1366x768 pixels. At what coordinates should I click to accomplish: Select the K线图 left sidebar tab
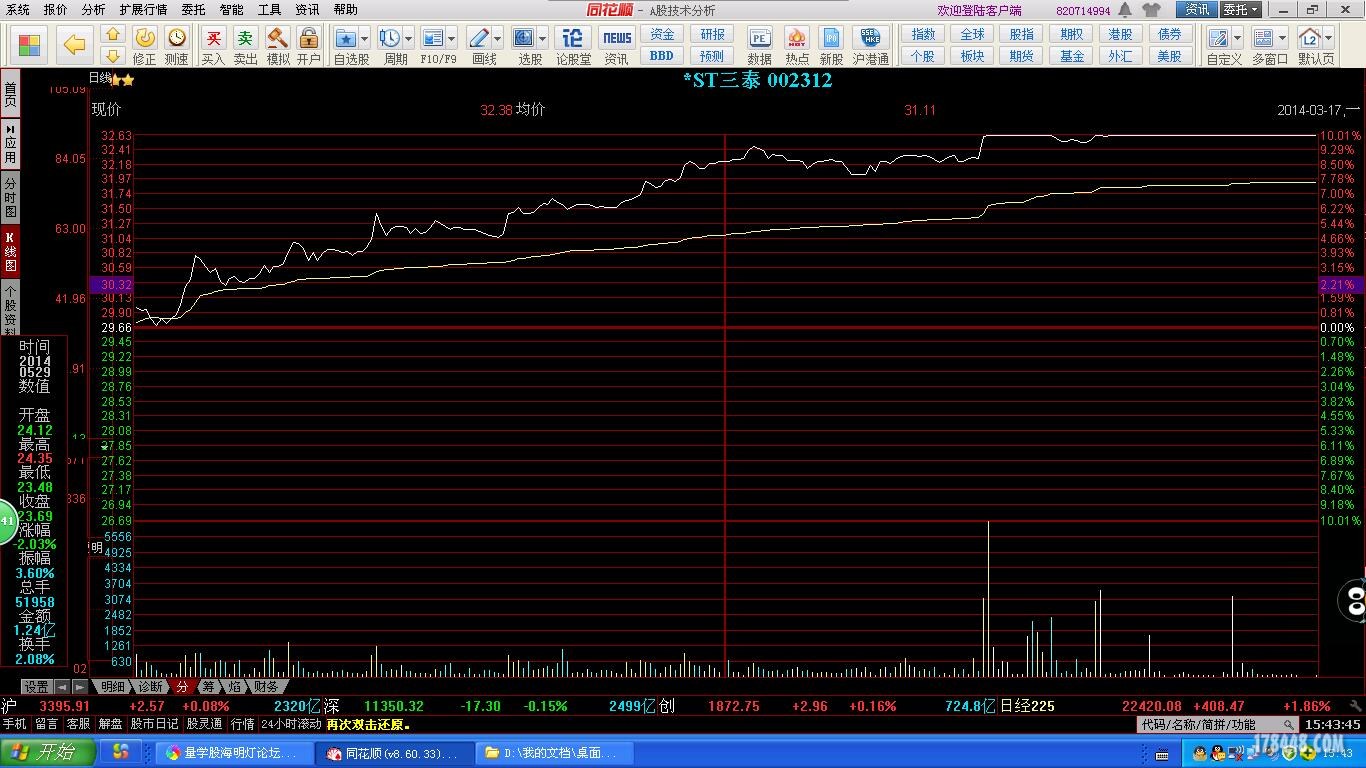[x=10, y=252]
